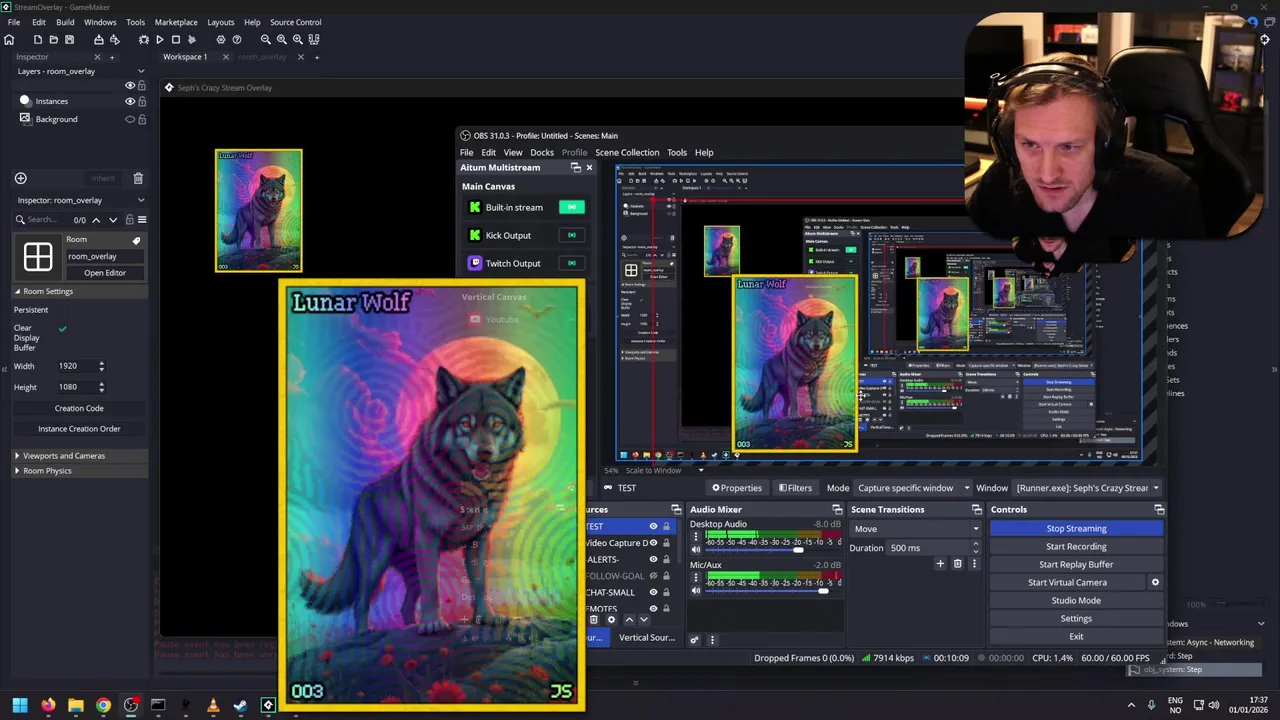Open the OBS Docks menu
The height and width of the screenshot is (720, 1280).
pyautogui.click(x=542, y=153)
